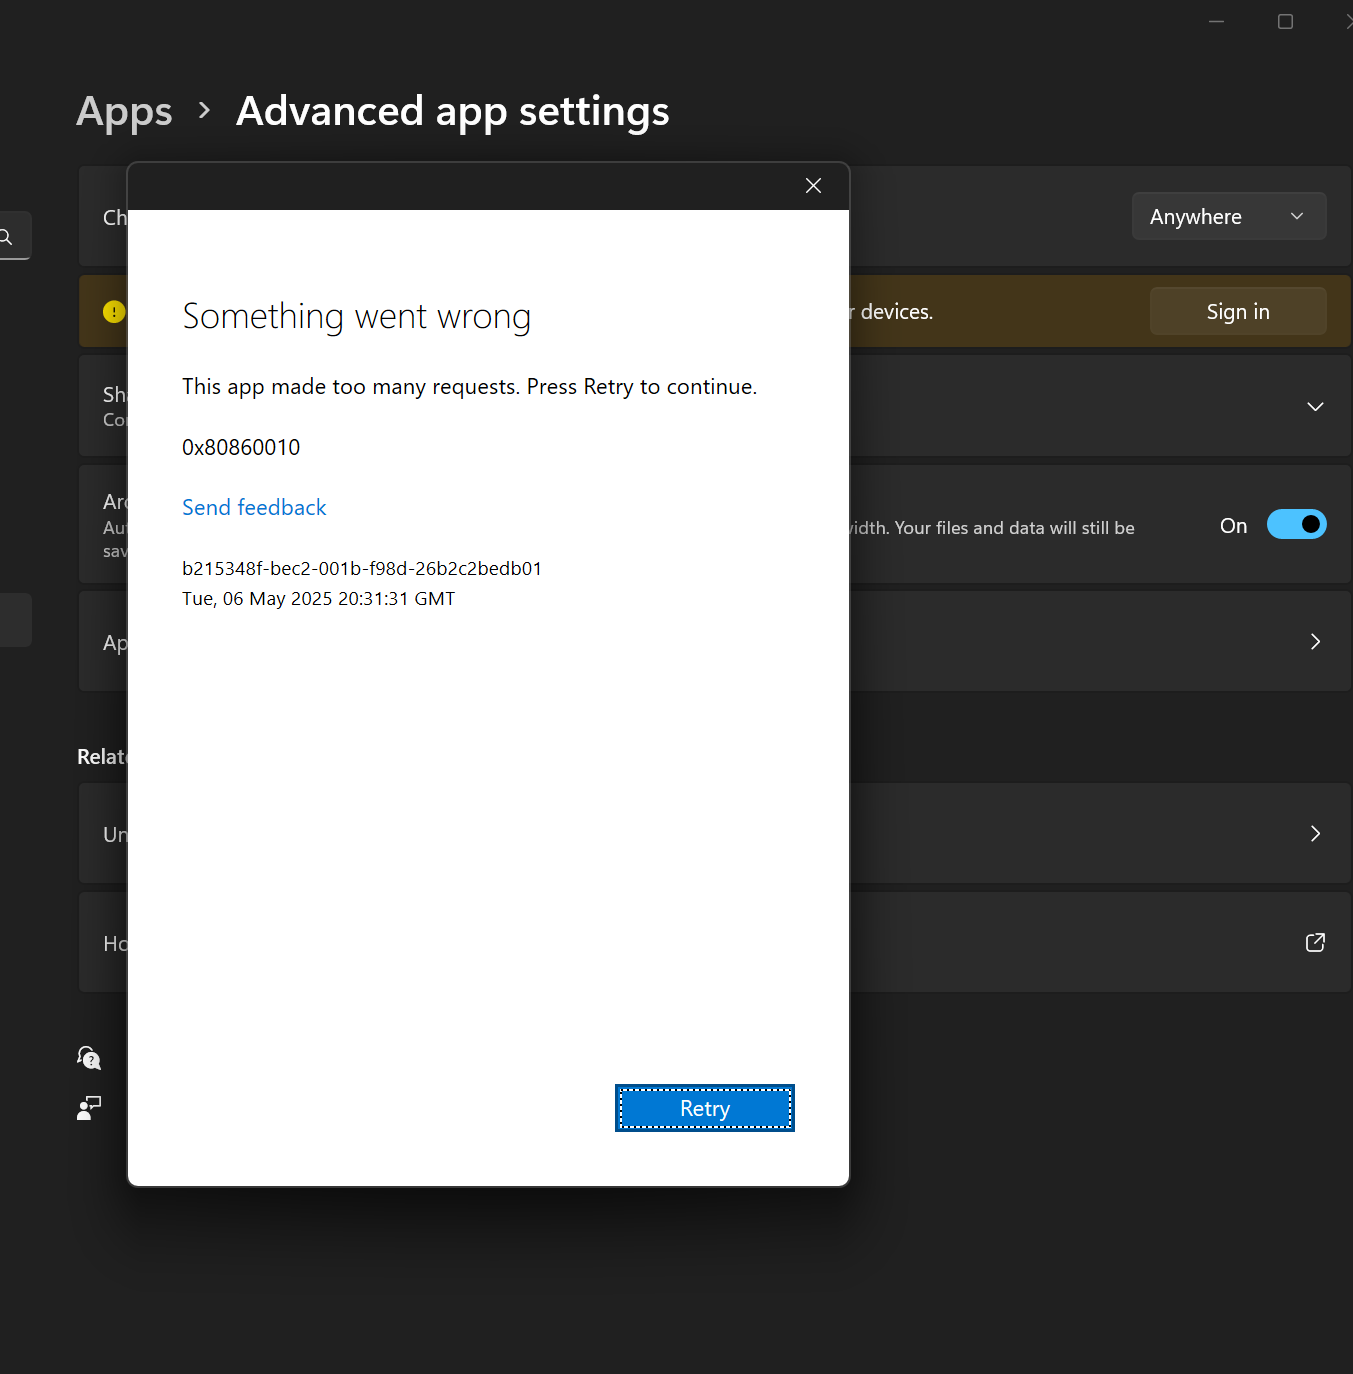Viewport: 1353px width, 1374px height.
Task: Go back to Apps breadcrumb
Action: [x=125, y=111]
